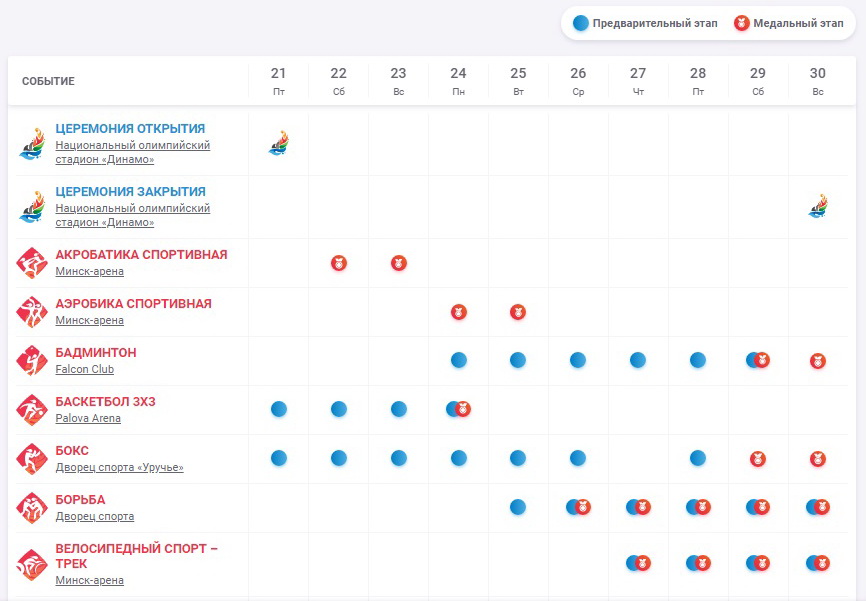Select badminton preliminary marker on the 24th
This screenshot has width=866, height=601.
click(x=458, y=360)
